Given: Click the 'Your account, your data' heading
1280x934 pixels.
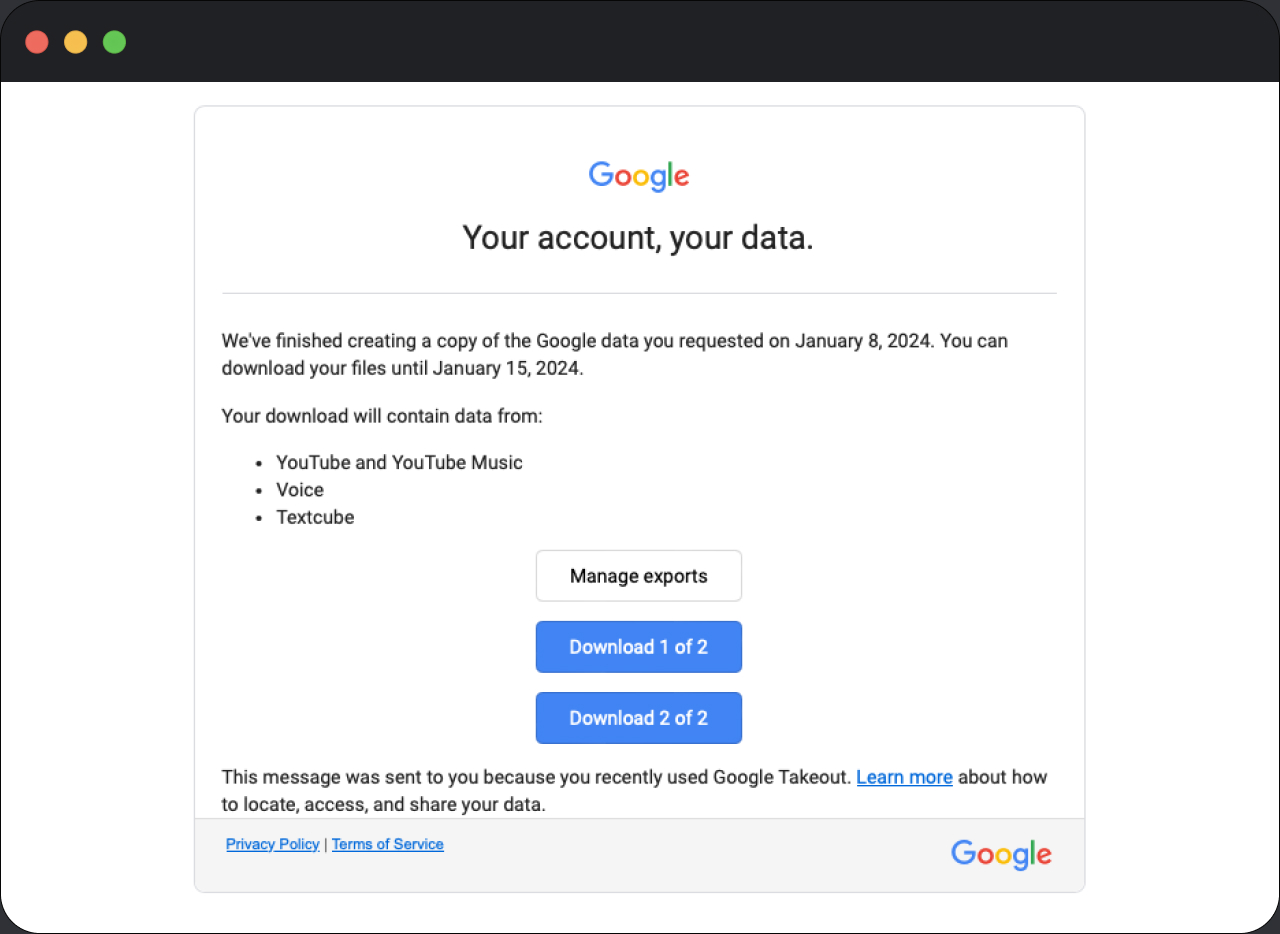Looking at the screenshot, I should [638, 237].
